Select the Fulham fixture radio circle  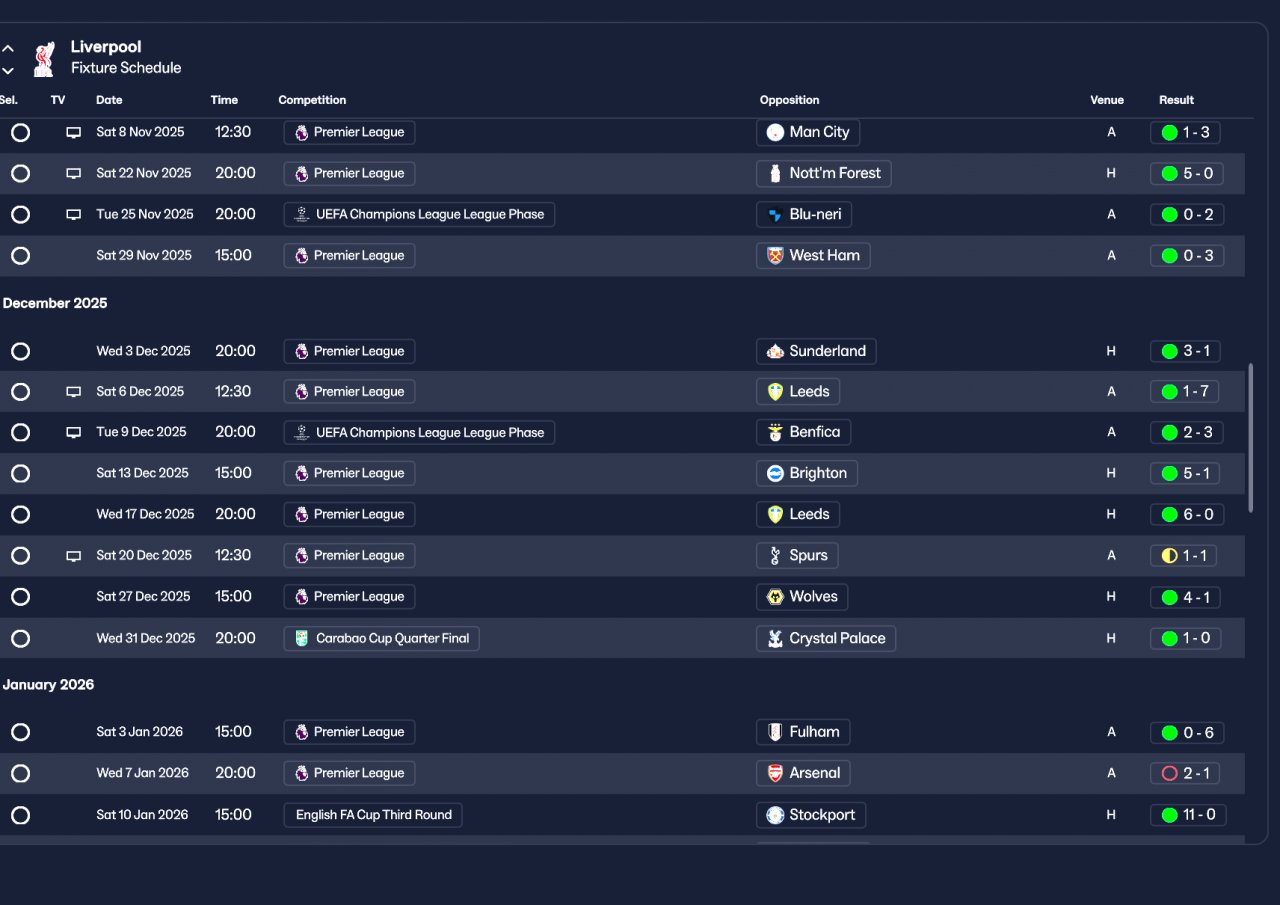pos(20,732)
